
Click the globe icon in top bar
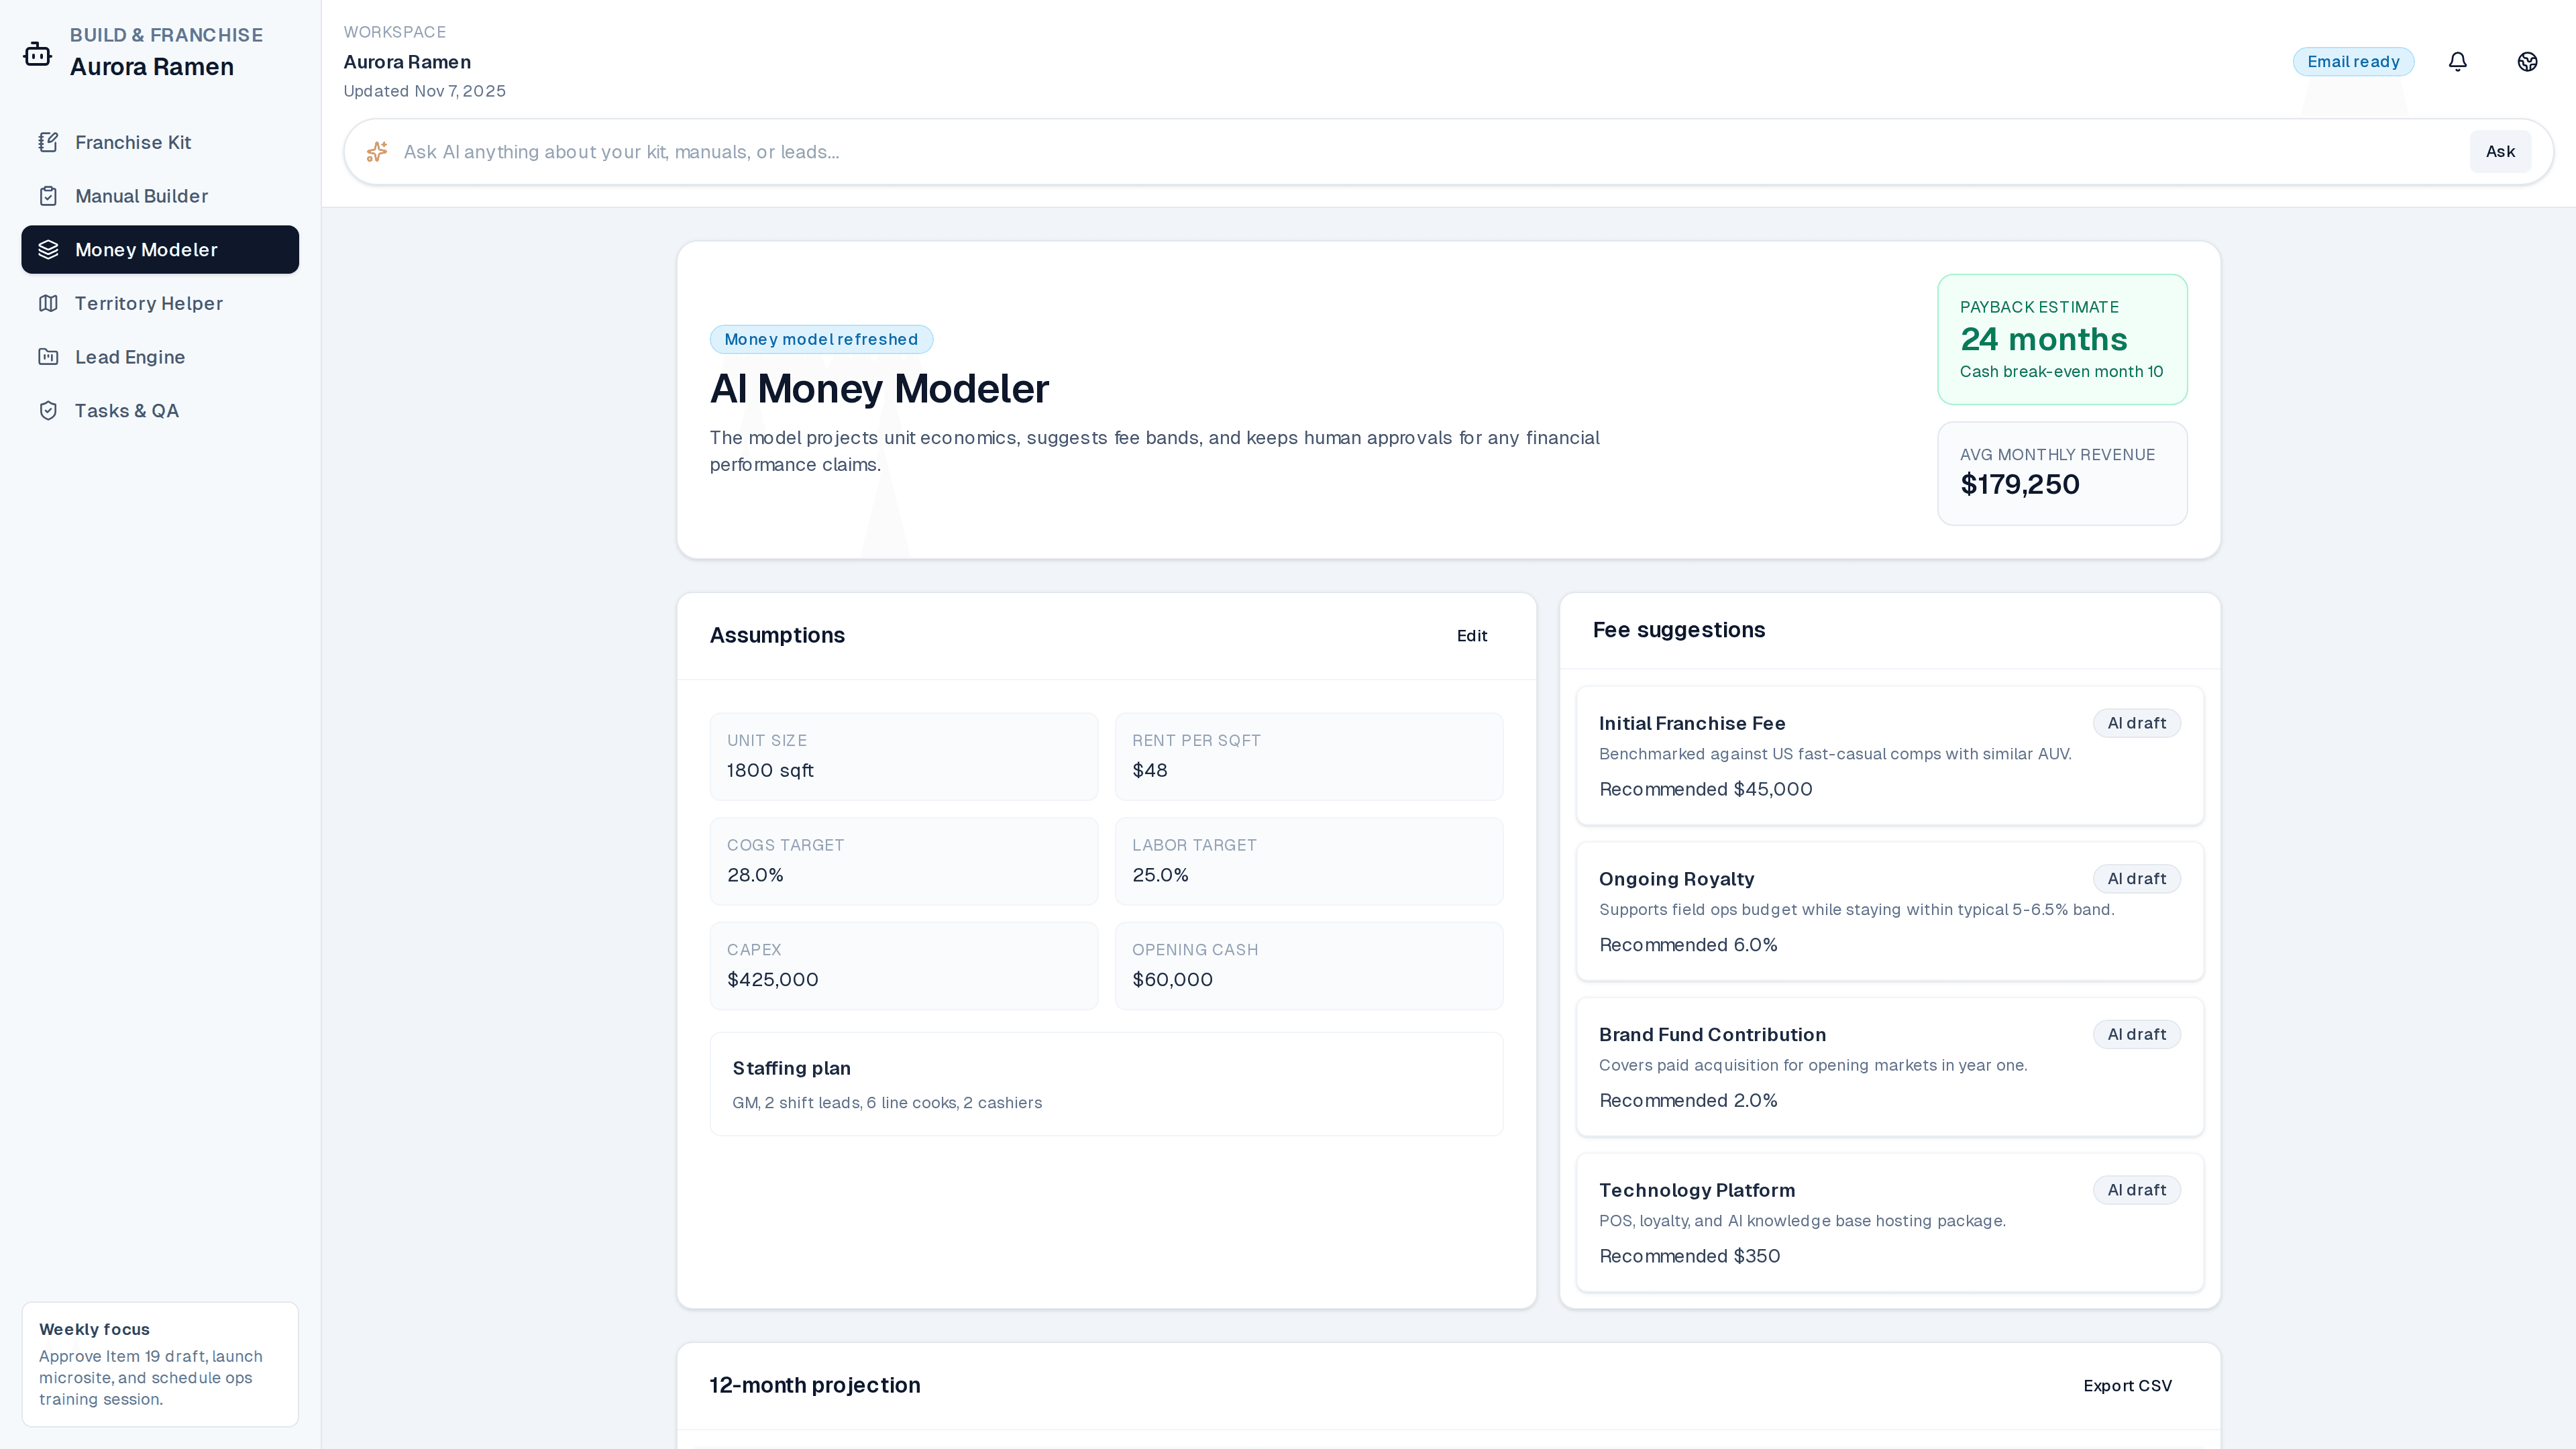(2527, 61)
